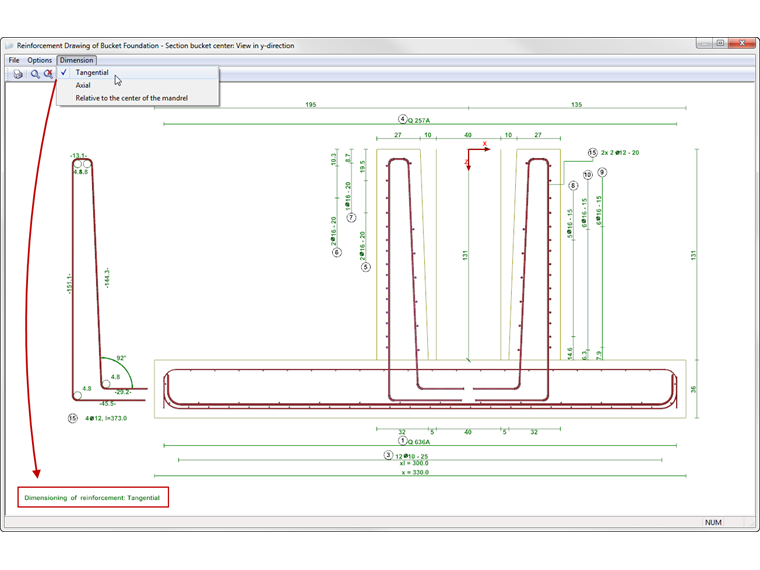
Task: Click the '-144.3-' bar length label
Action: tap(107, 278)
